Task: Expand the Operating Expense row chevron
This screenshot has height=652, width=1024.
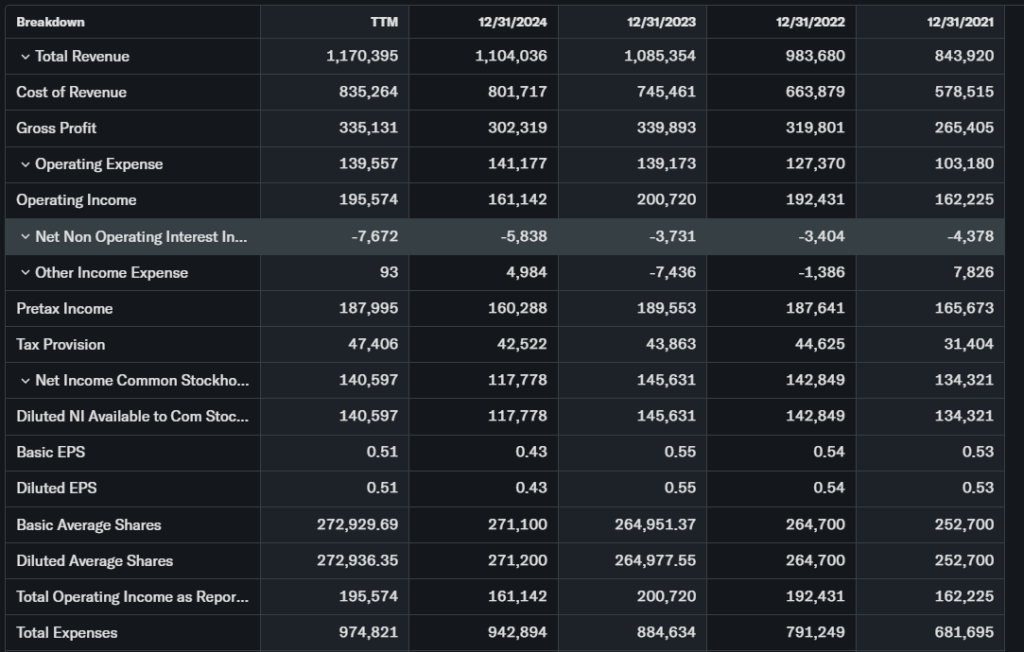Action: [x=25, y=165]
